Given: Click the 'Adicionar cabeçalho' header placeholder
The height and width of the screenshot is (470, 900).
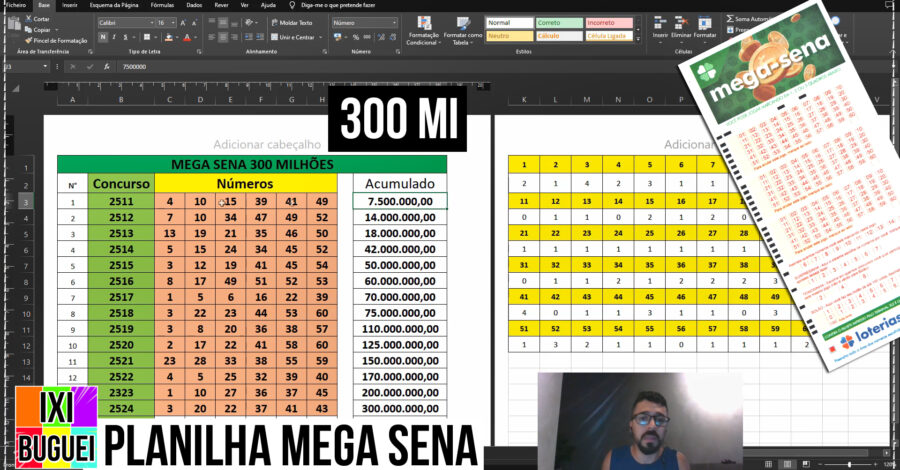Looking at the screenshot, I should click(267, 145).
